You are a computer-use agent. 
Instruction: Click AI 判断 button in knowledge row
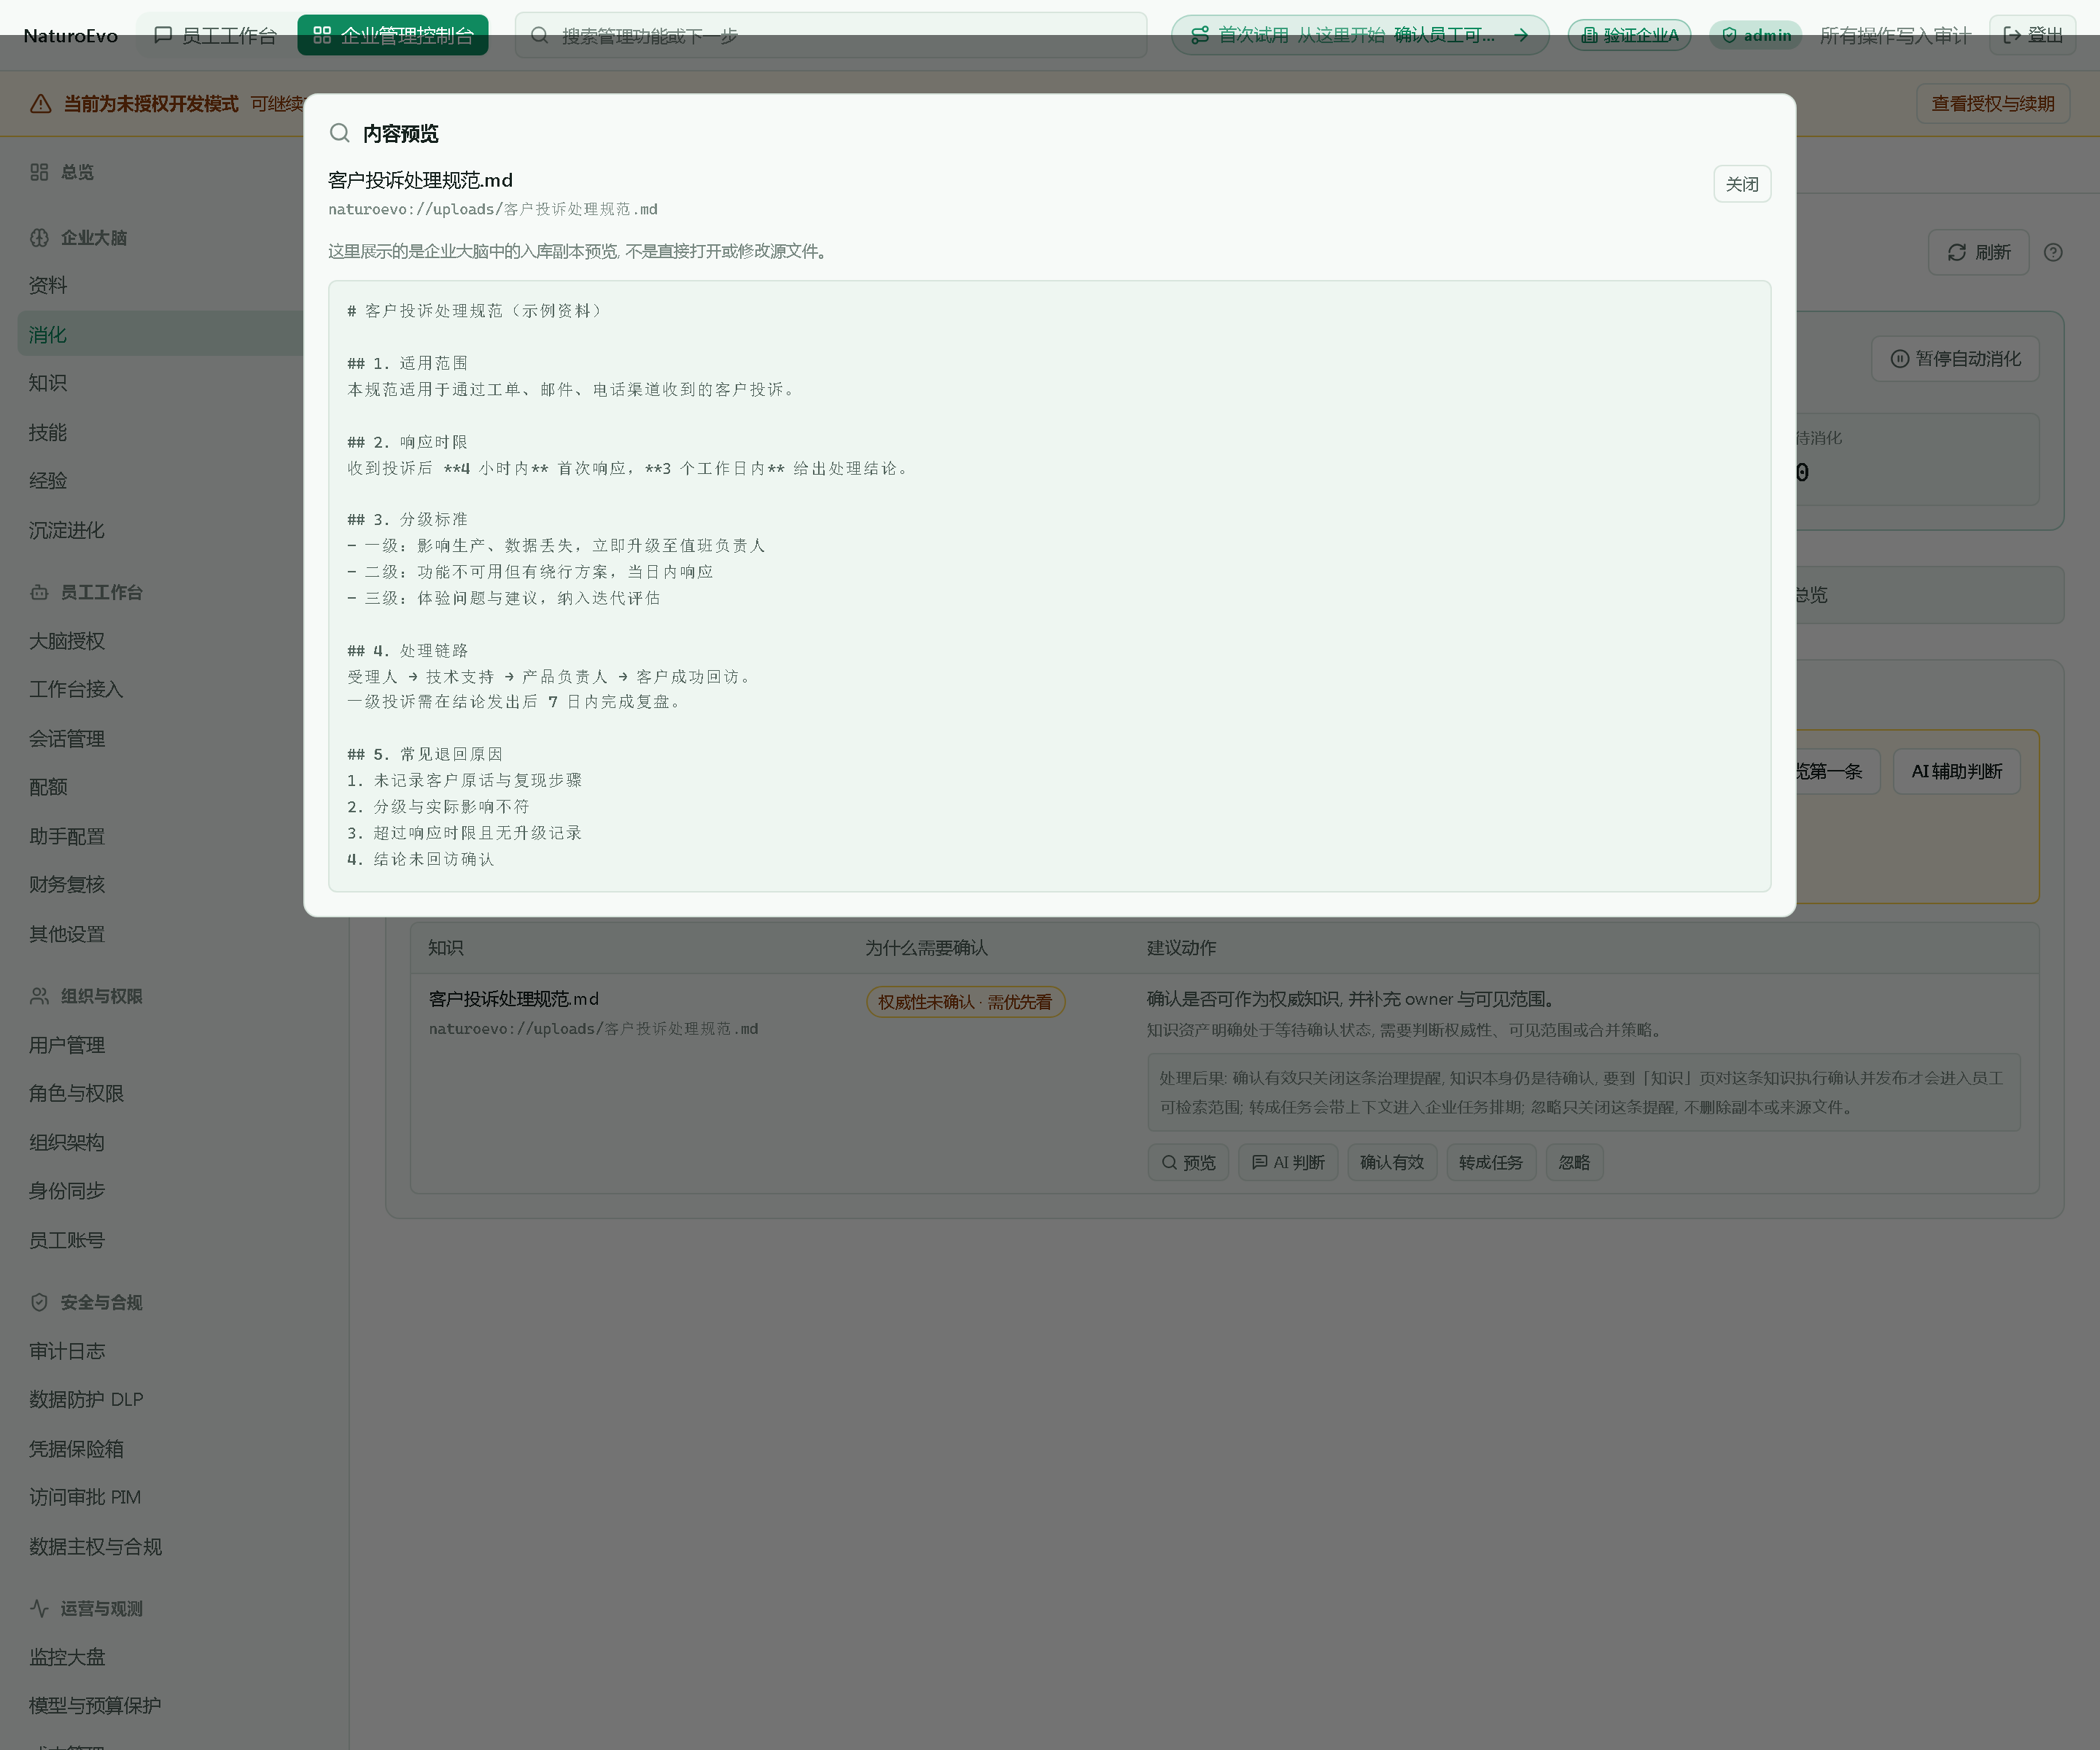coord(1288,1162)
